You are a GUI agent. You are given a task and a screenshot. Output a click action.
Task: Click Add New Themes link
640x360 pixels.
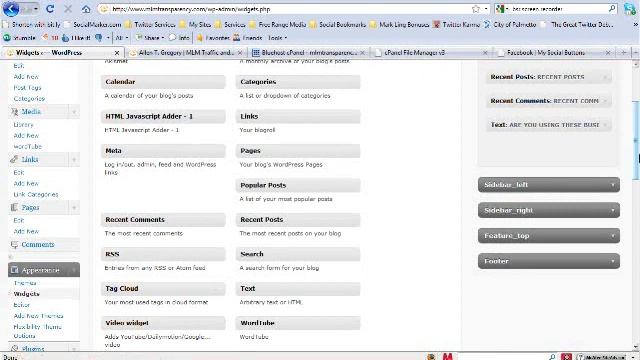pyautogui.click(x=38, y=316)
